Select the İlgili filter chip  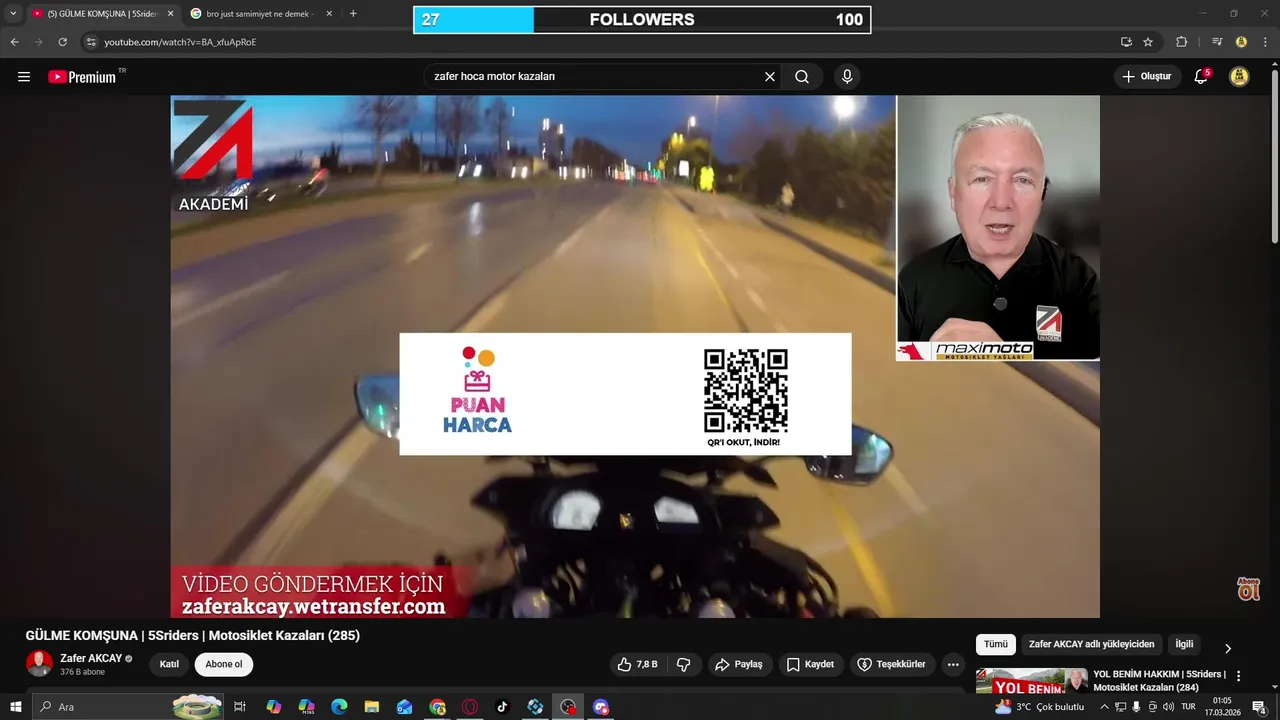point(1184,645)
